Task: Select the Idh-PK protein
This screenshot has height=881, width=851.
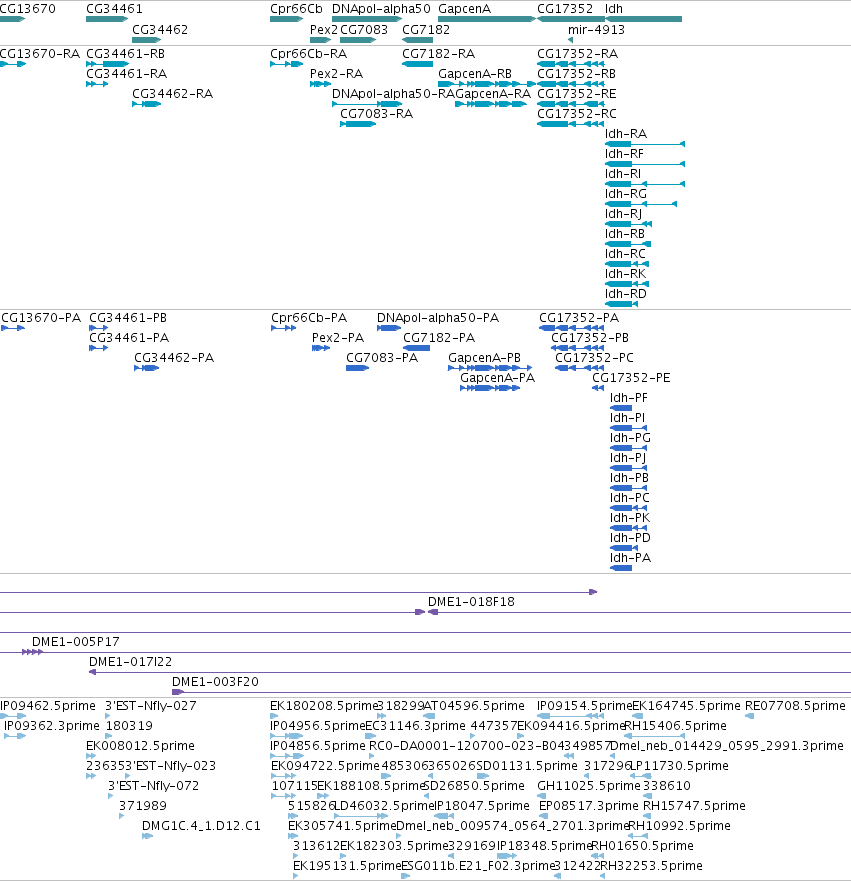Action: click(630, 518)
